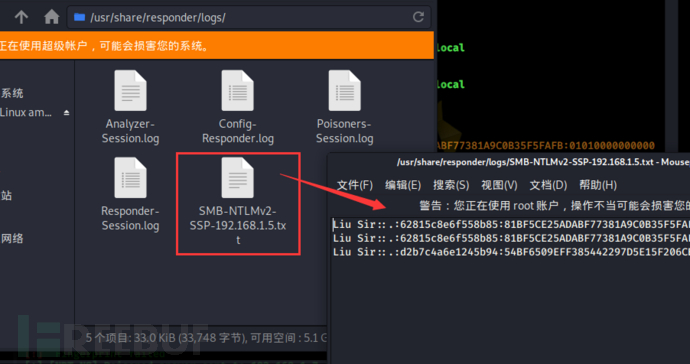
Task: Click the first hash line in the editor
Action: click(511, 224)
